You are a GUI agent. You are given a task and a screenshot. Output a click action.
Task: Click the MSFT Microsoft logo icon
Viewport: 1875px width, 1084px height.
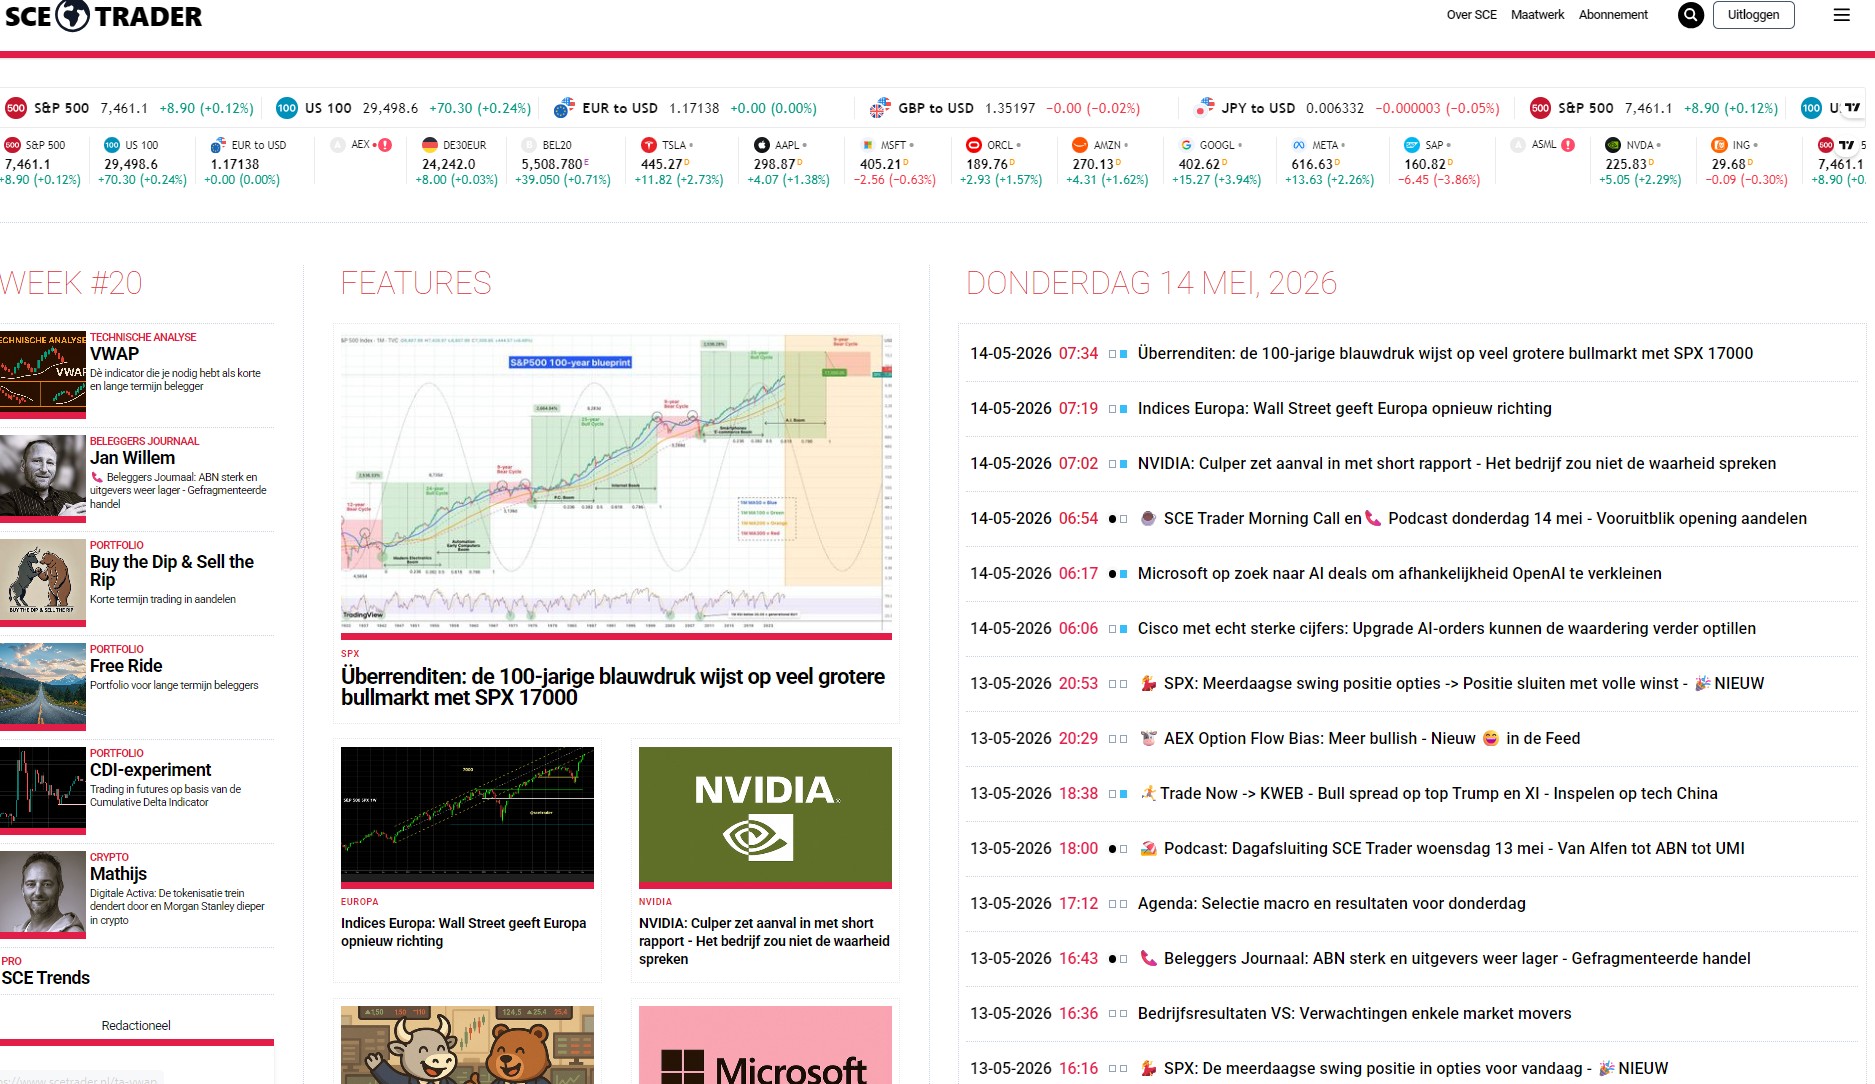[x=868, y=145]
